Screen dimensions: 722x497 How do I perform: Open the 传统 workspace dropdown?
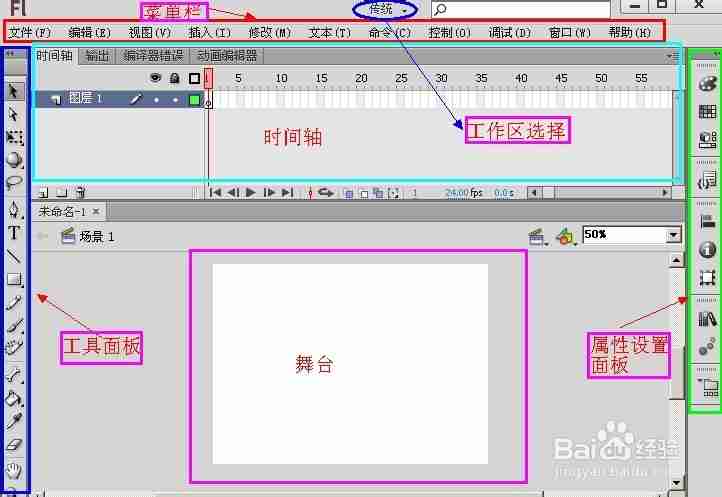click(386, 9)
